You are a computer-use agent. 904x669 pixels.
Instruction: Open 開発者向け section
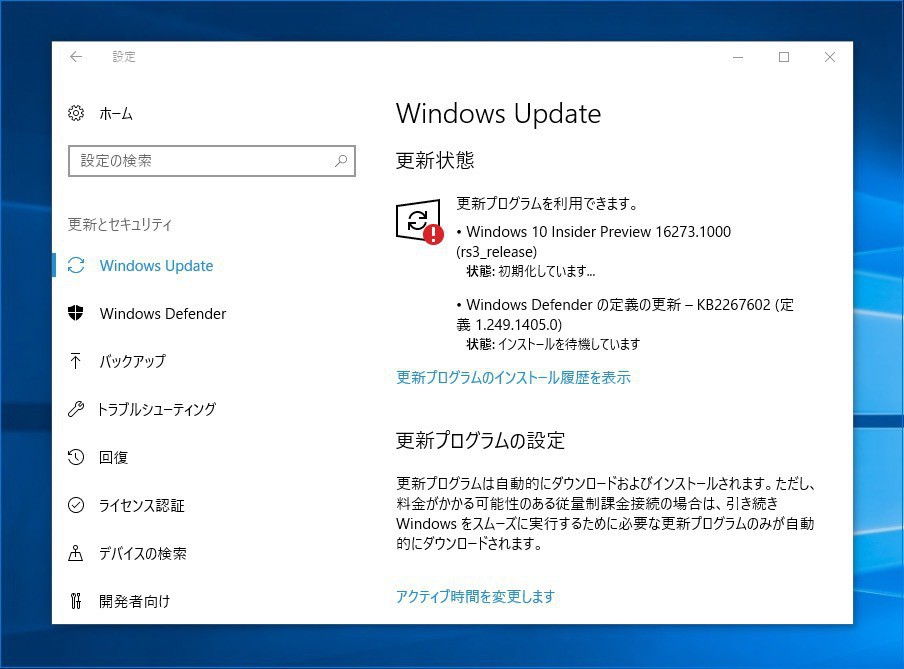coord(135,602)
